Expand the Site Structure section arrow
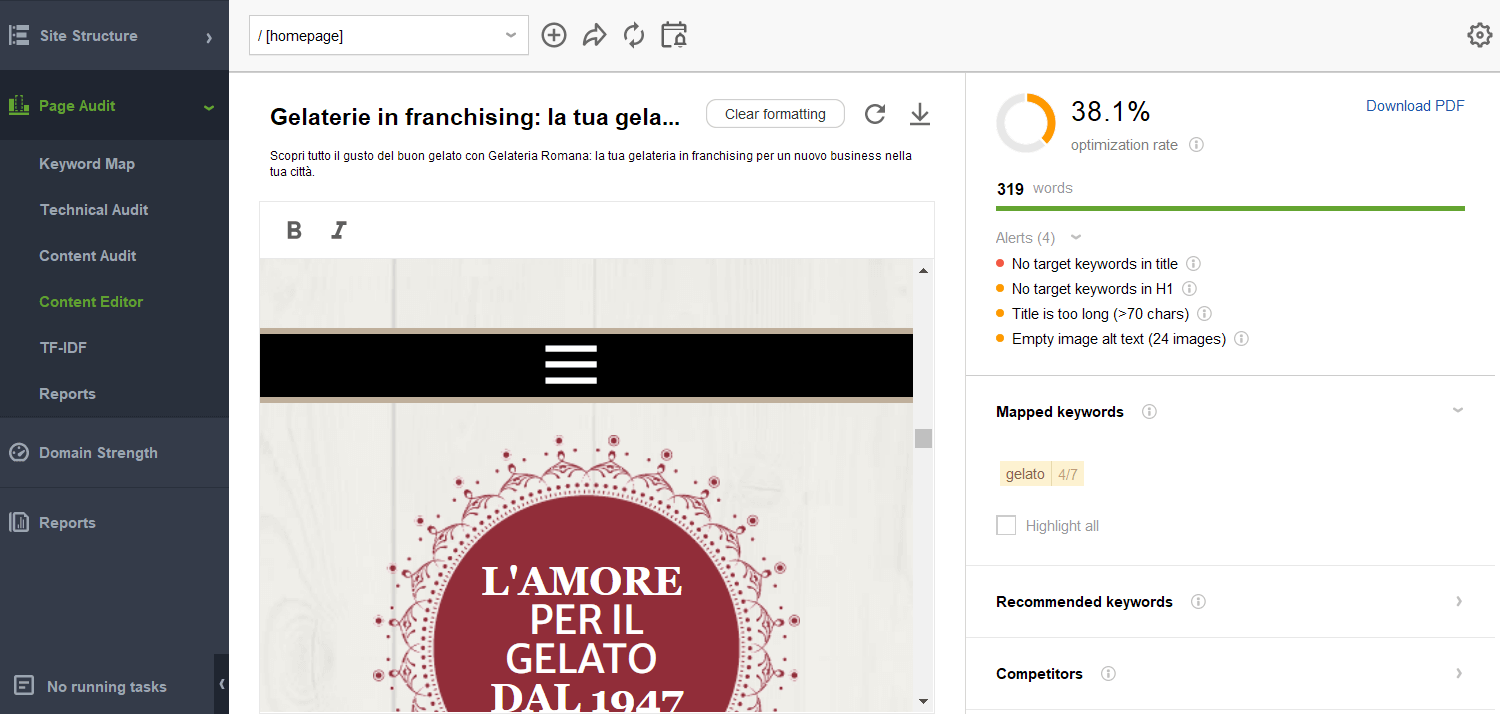The height and width of the screenshot is (714, 1500). pos(209,38)
